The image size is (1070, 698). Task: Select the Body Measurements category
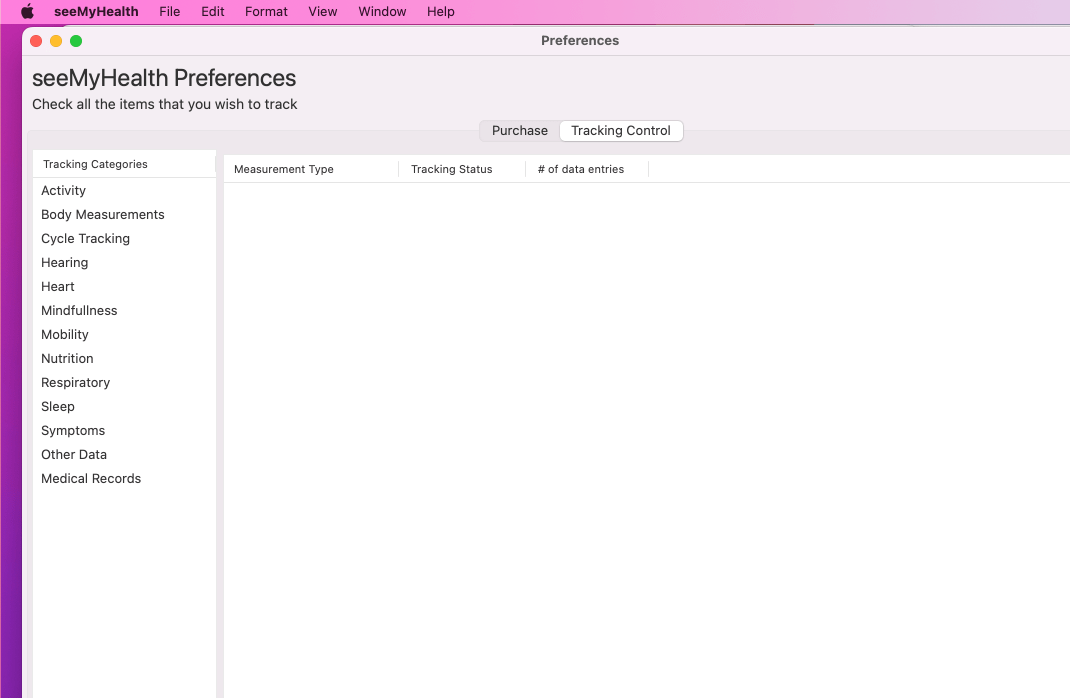click(124, 214)
